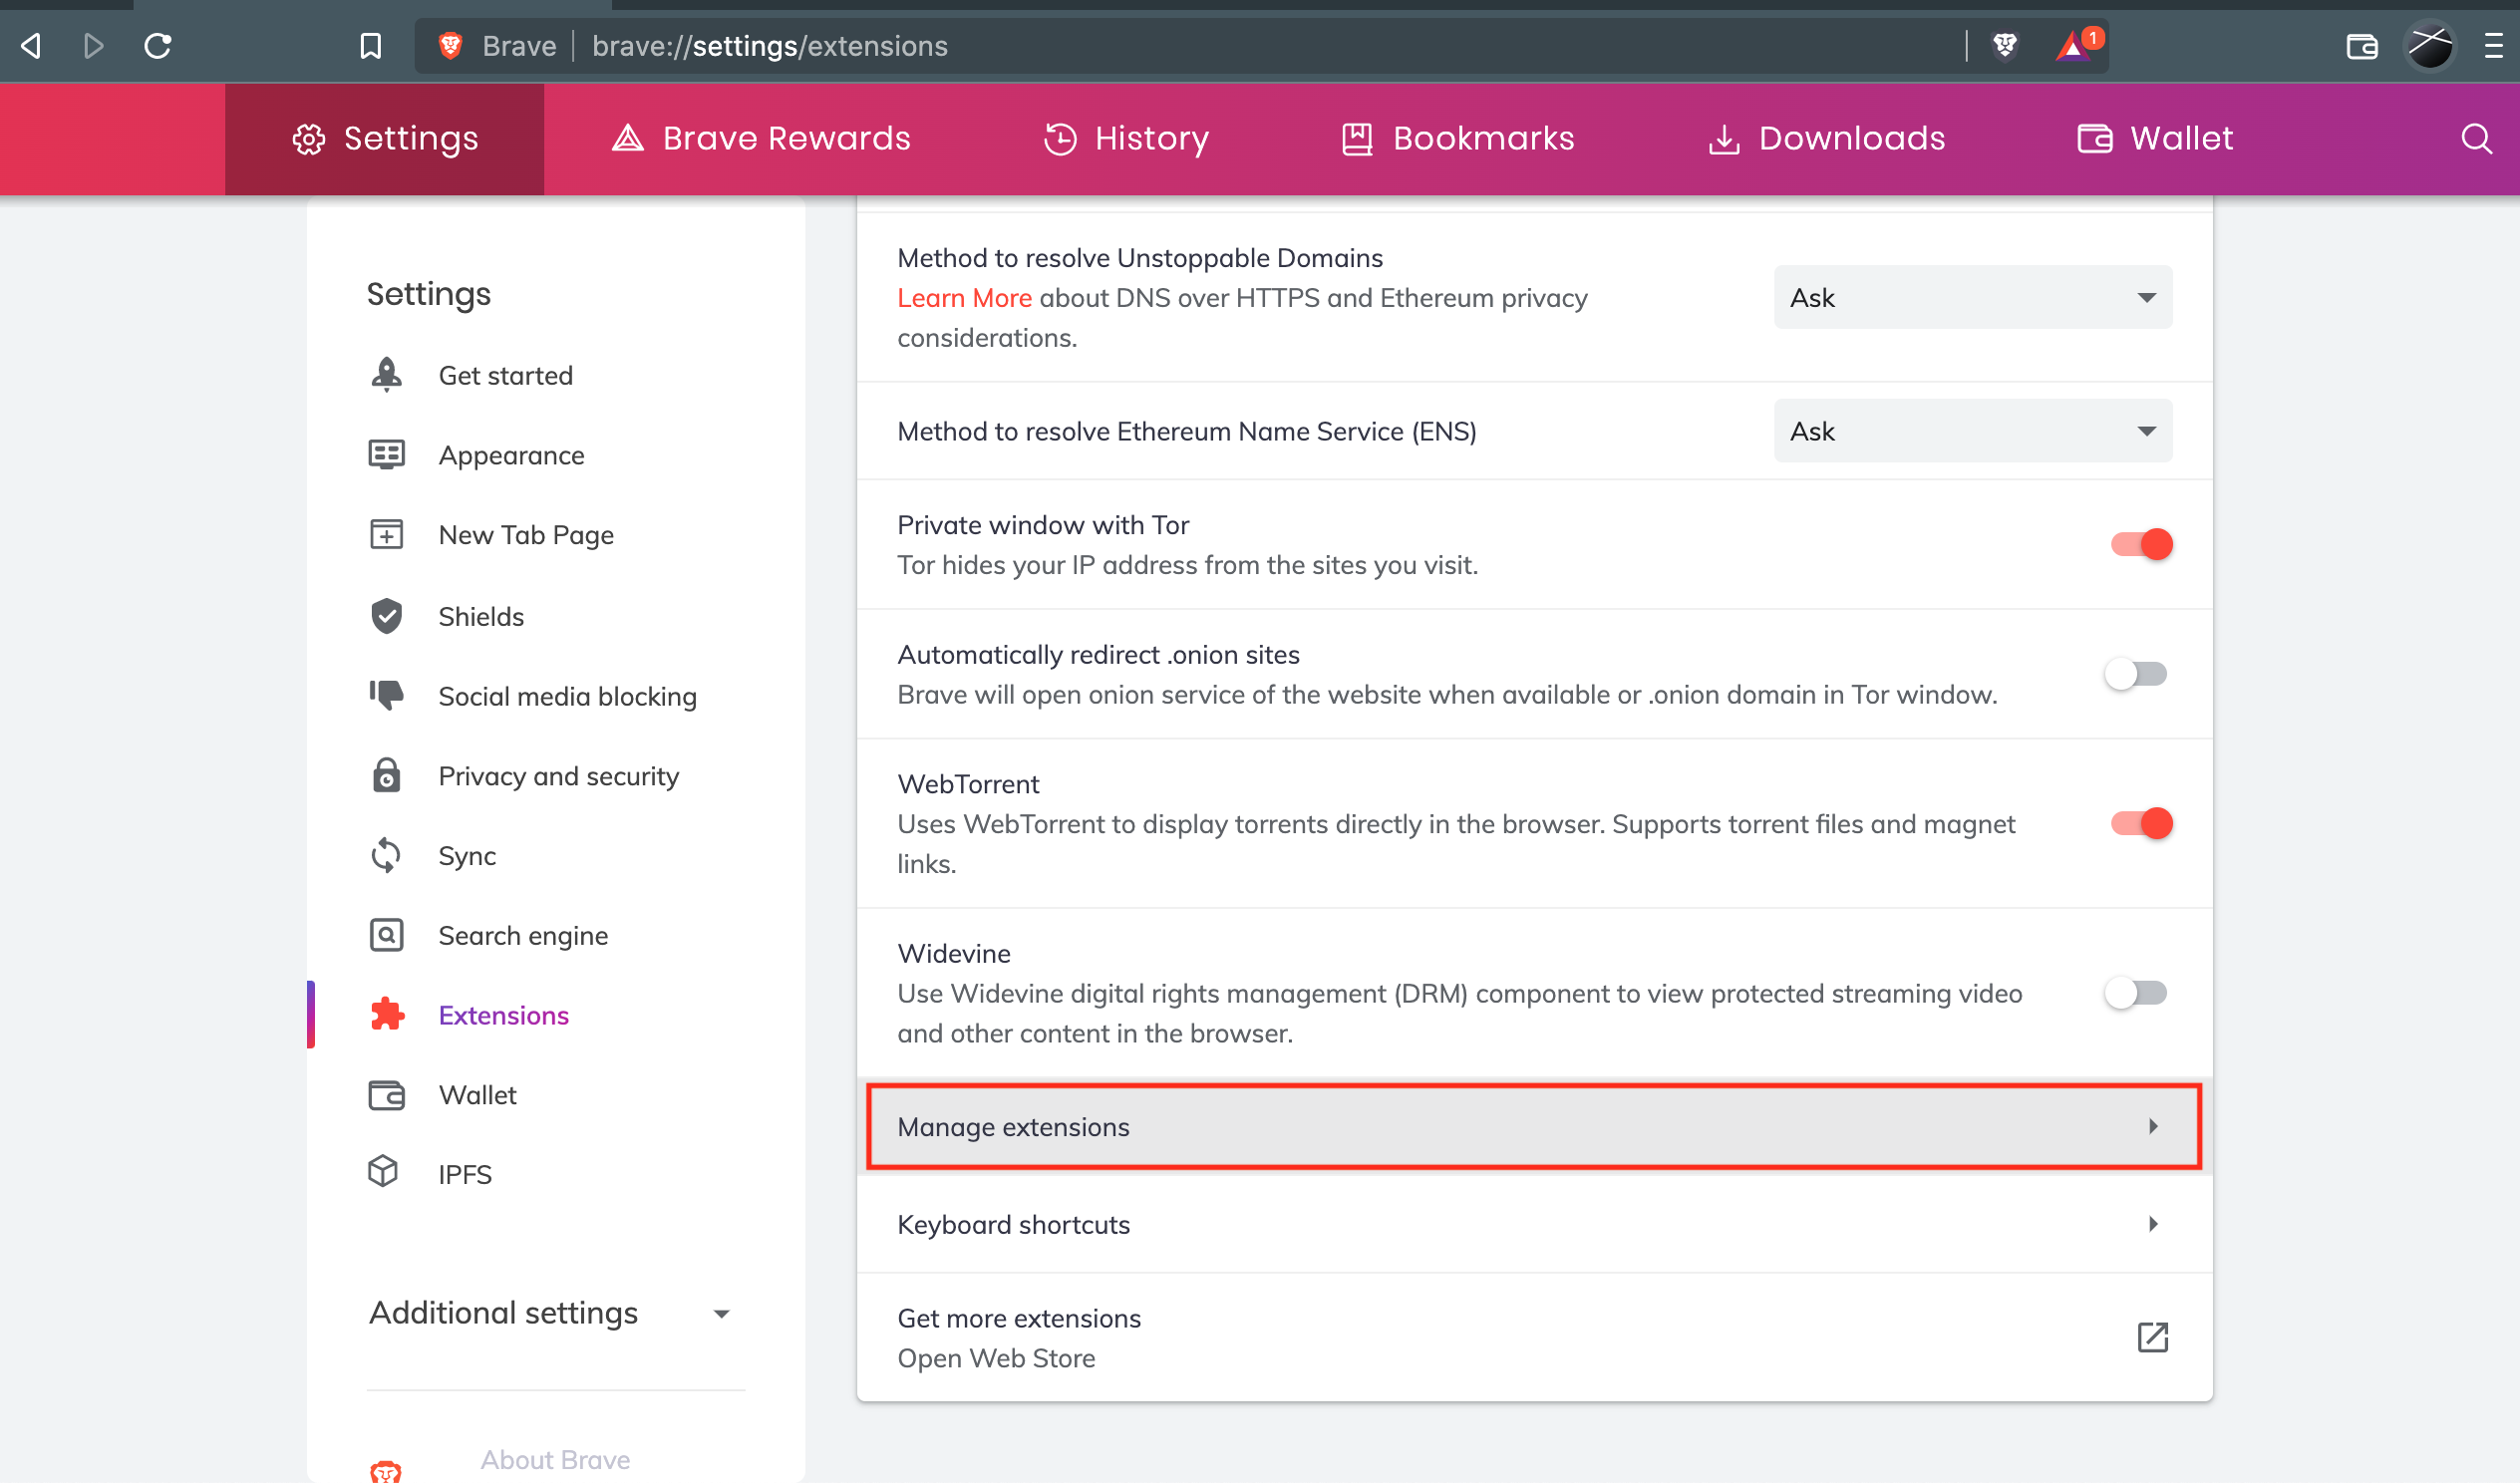Click the Shields checkmark icon in the sidebar
Screen dimensions: 2520x1483
tap(386, 616)
